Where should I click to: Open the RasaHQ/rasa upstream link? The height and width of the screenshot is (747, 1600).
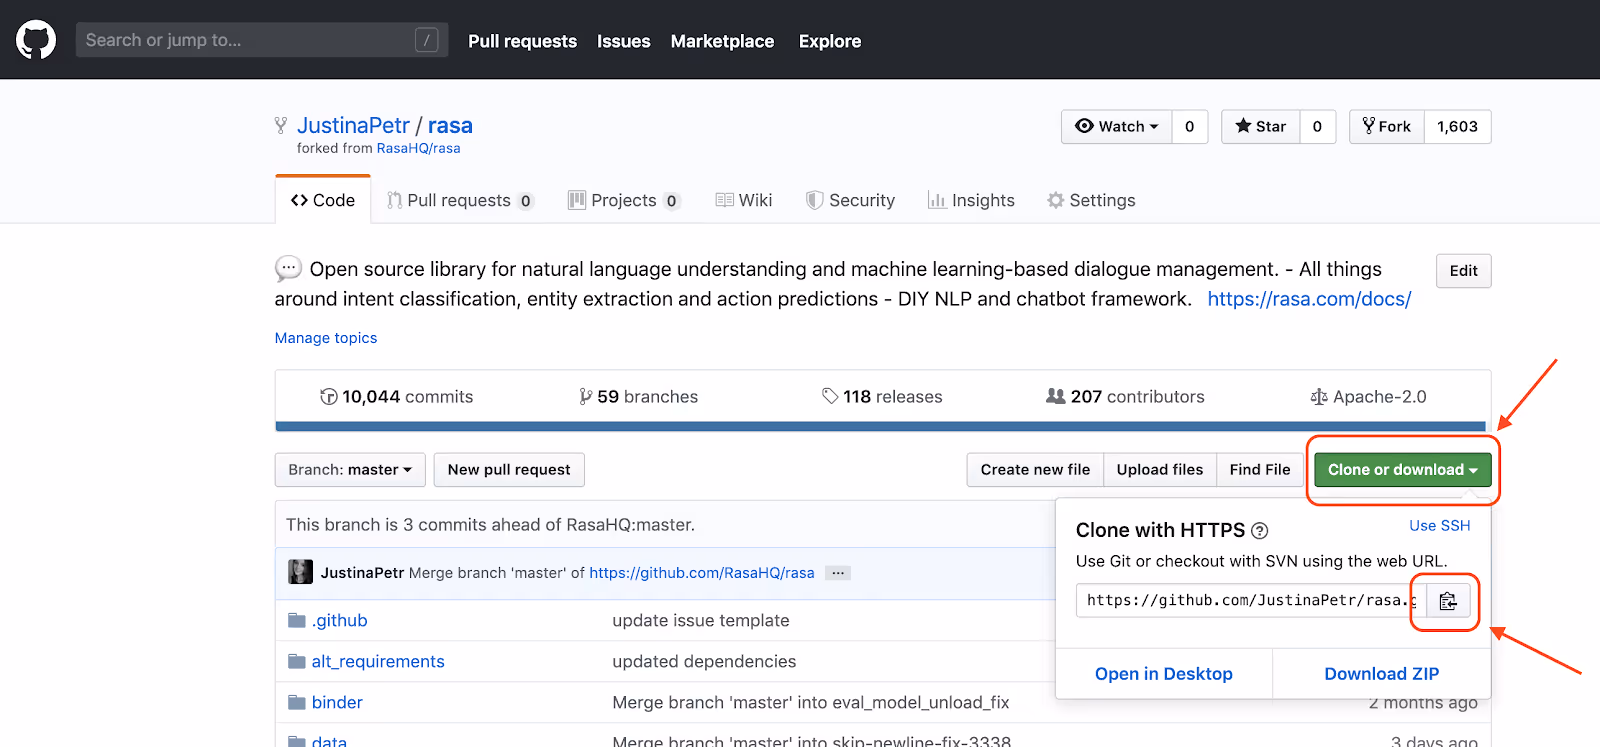418,148
